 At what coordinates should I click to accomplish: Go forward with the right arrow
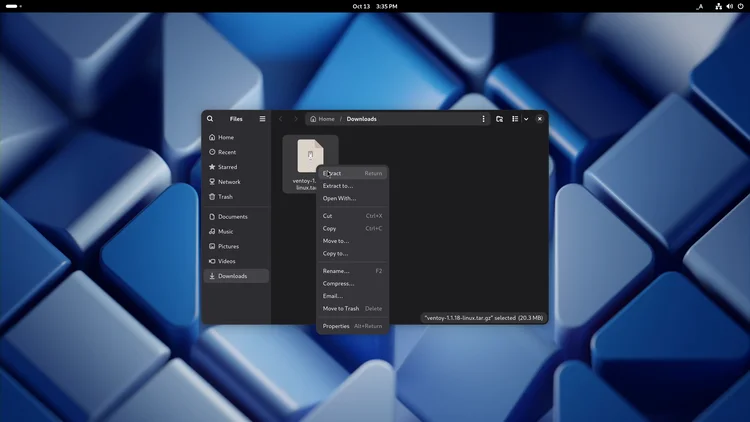pyautogui.click(x=296, y=119)
